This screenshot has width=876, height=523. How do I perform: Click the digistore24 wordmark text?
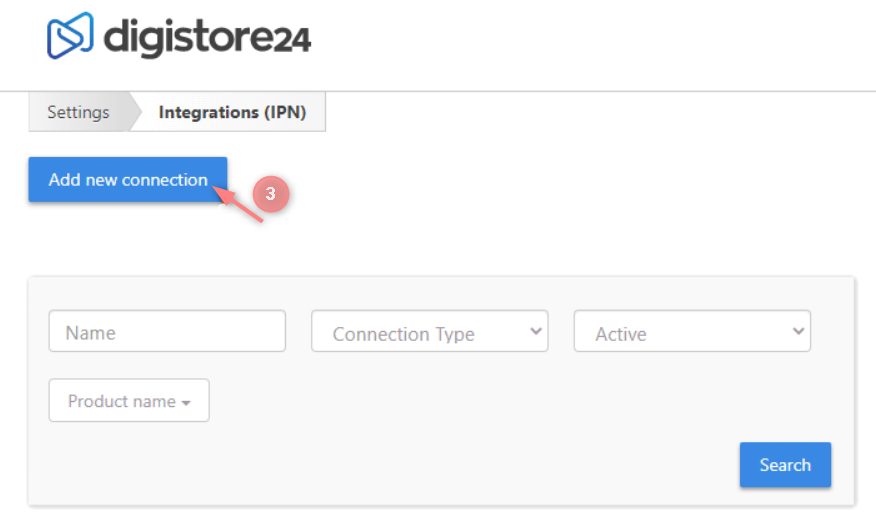207,37
